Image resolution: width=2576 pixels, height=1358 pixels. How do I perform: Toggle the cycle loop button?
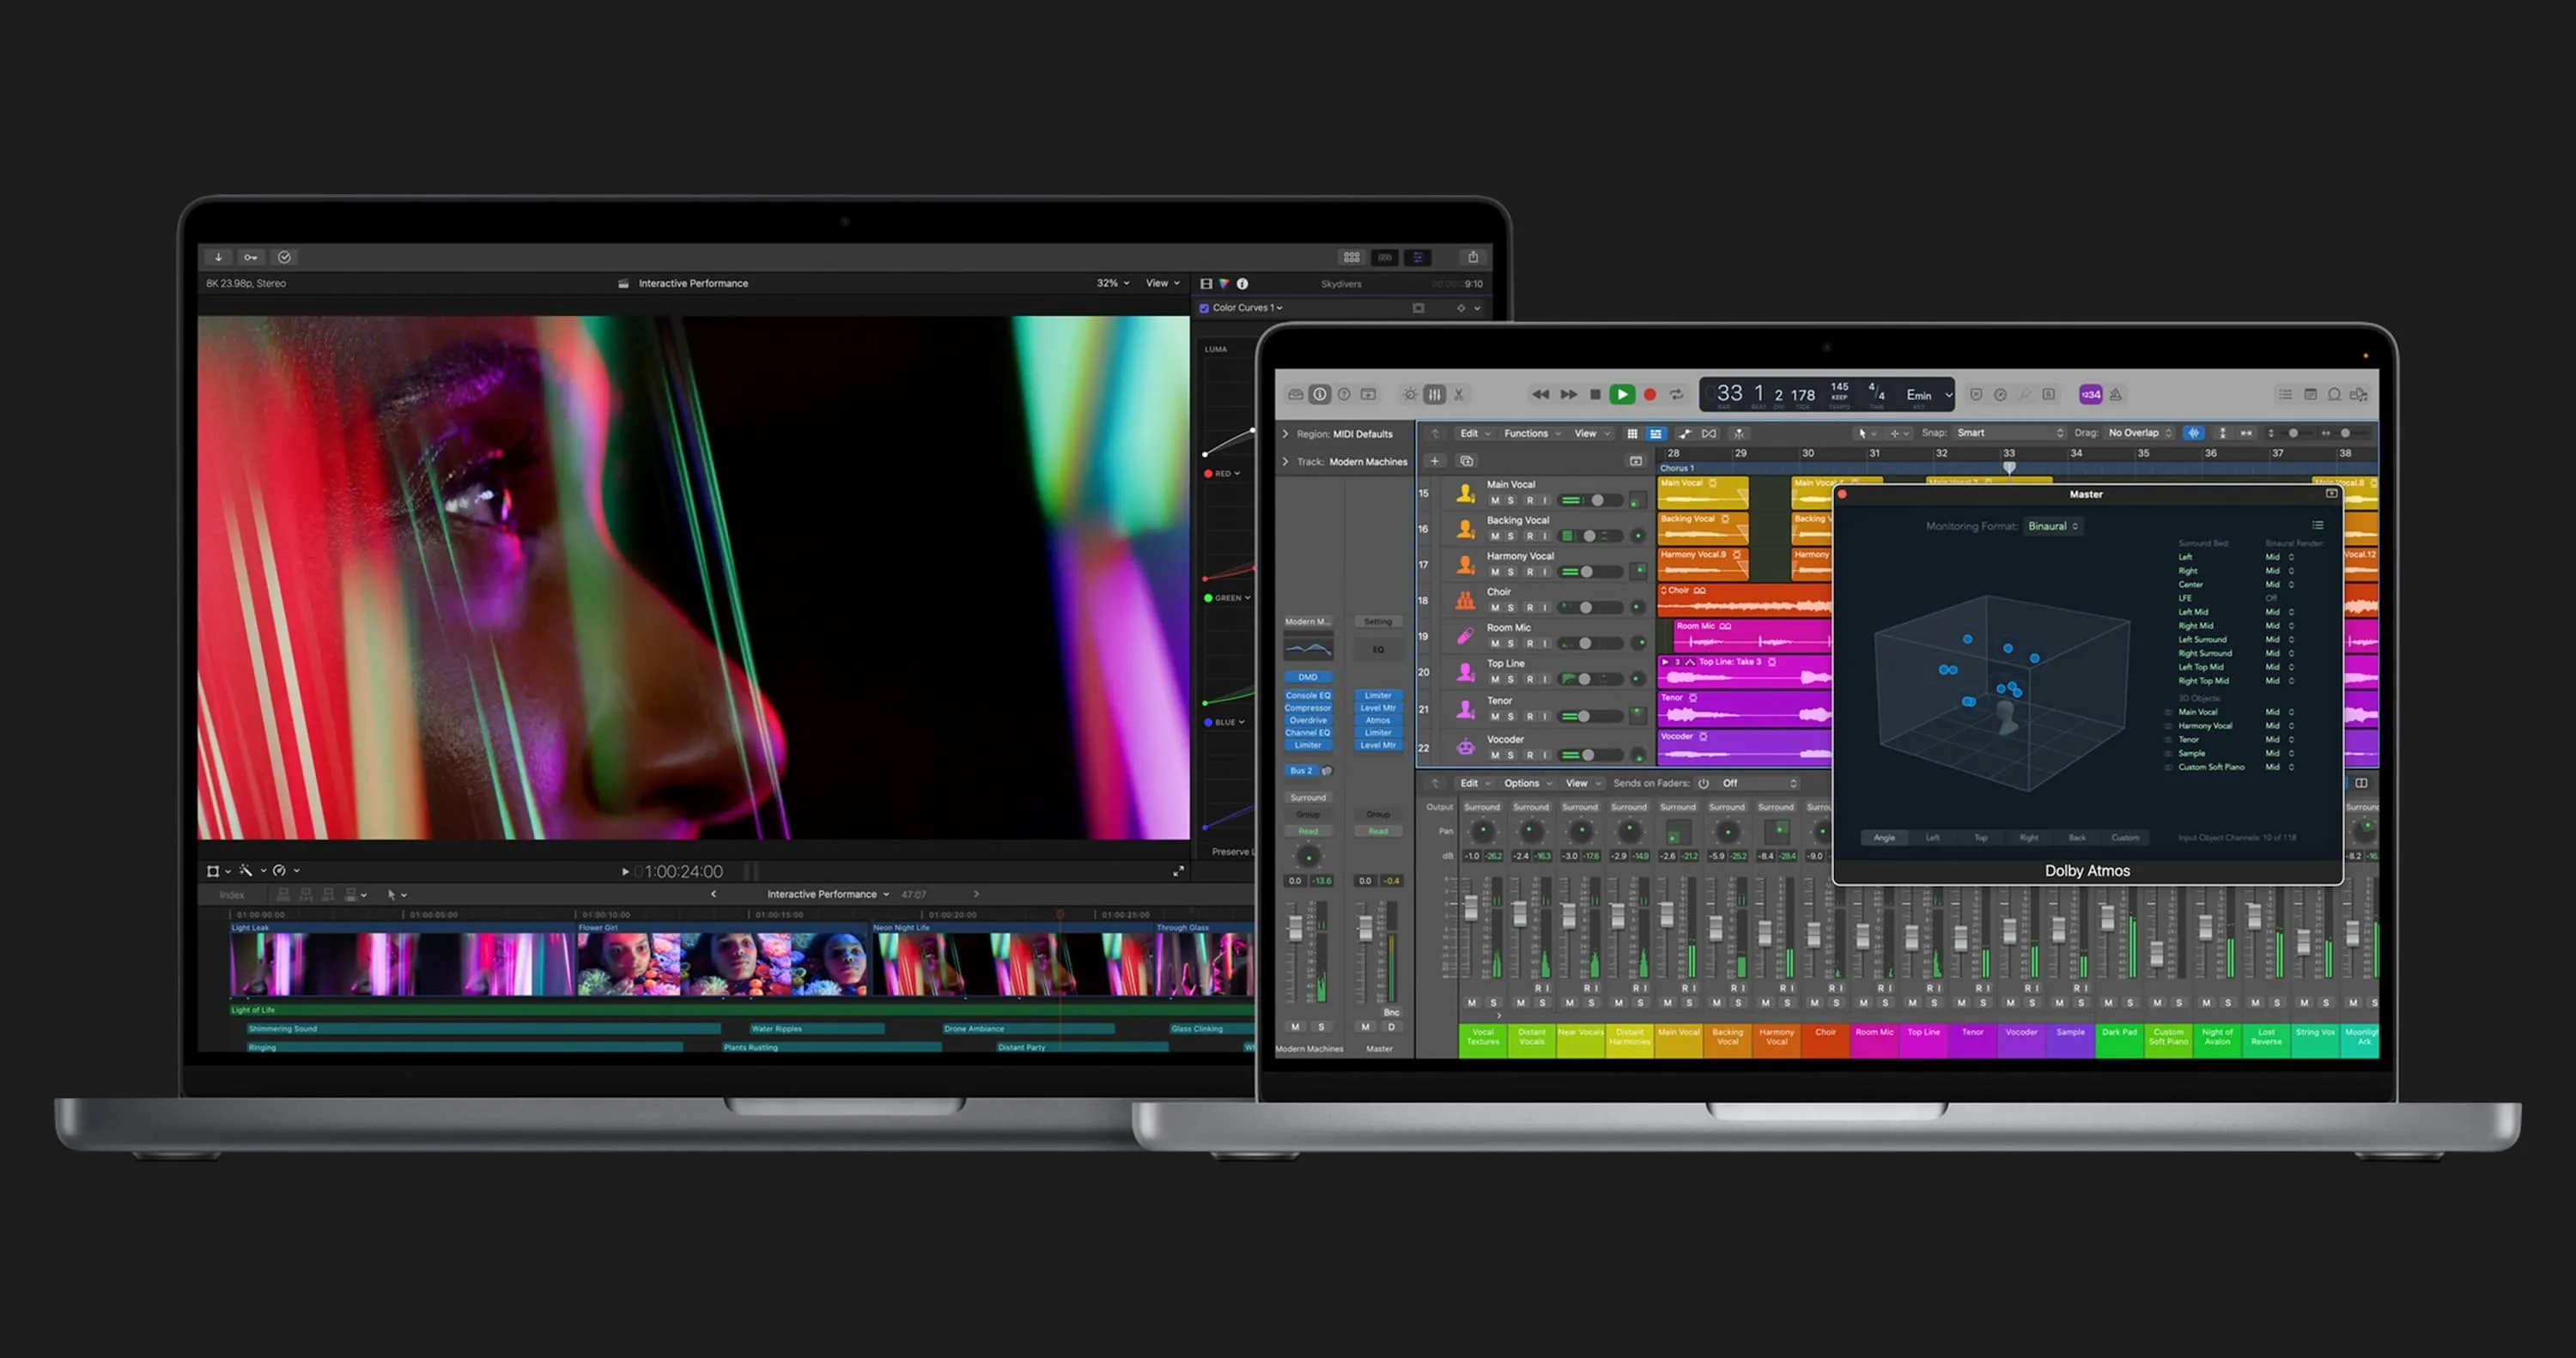point(1677,394)
